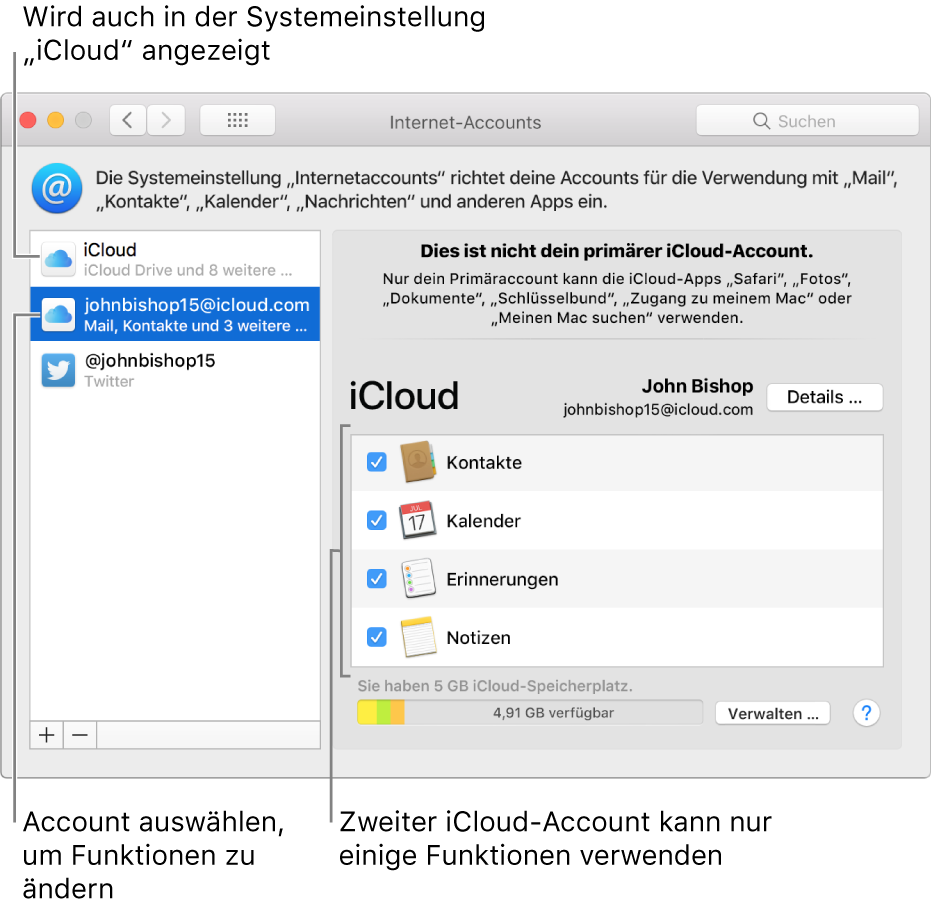Viewport: 931px width, 910px height.
Task: Click into the Suchen search field
Action: pos(808,121)
